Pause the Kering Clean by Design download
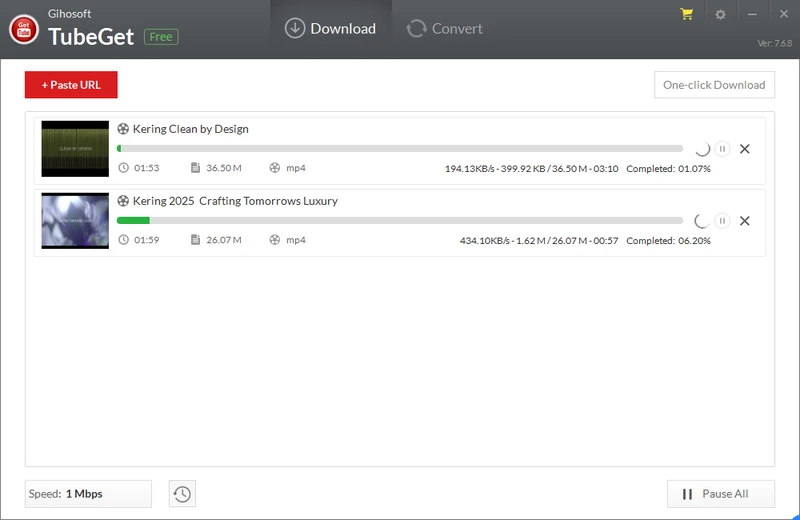Screen dimensions: 800x520 click(722, 148)
